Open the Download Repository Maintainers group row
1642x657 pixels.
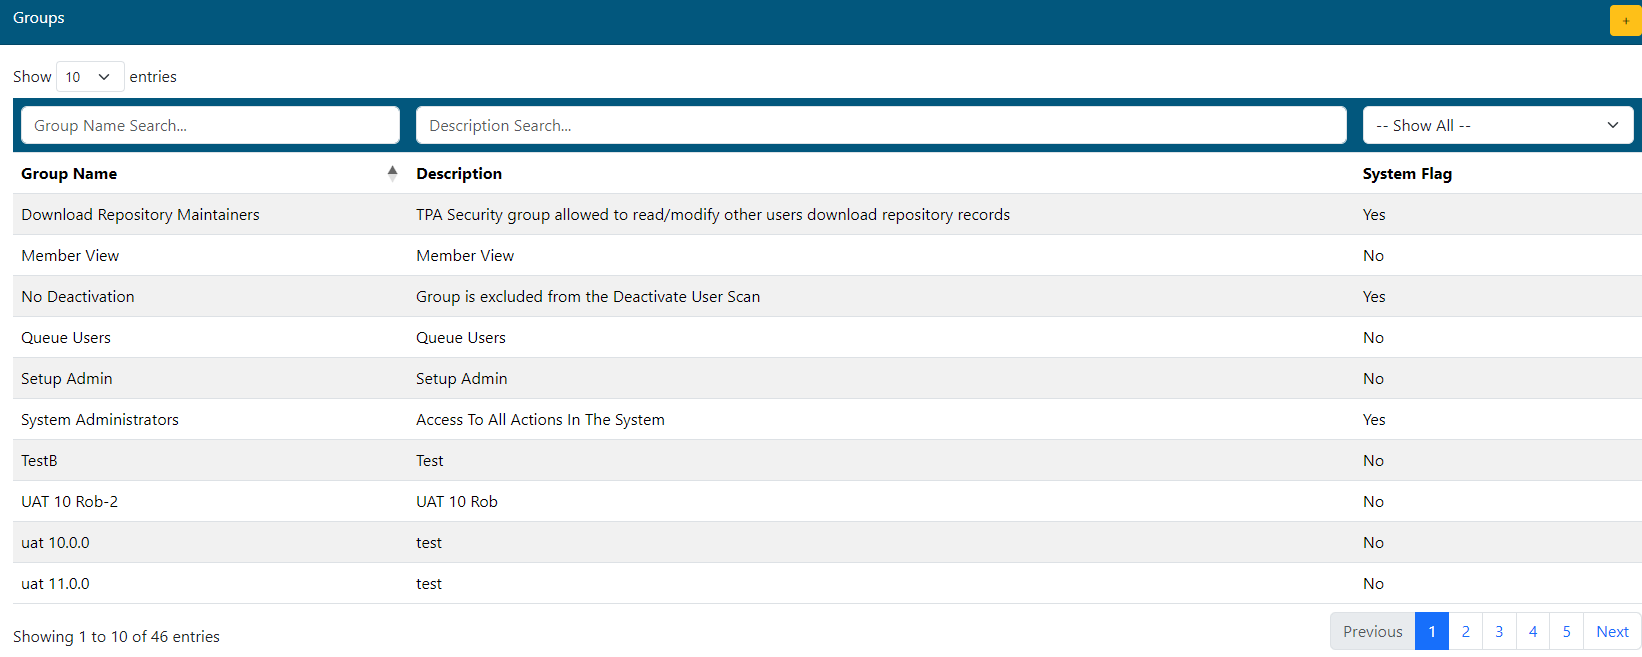140,215
